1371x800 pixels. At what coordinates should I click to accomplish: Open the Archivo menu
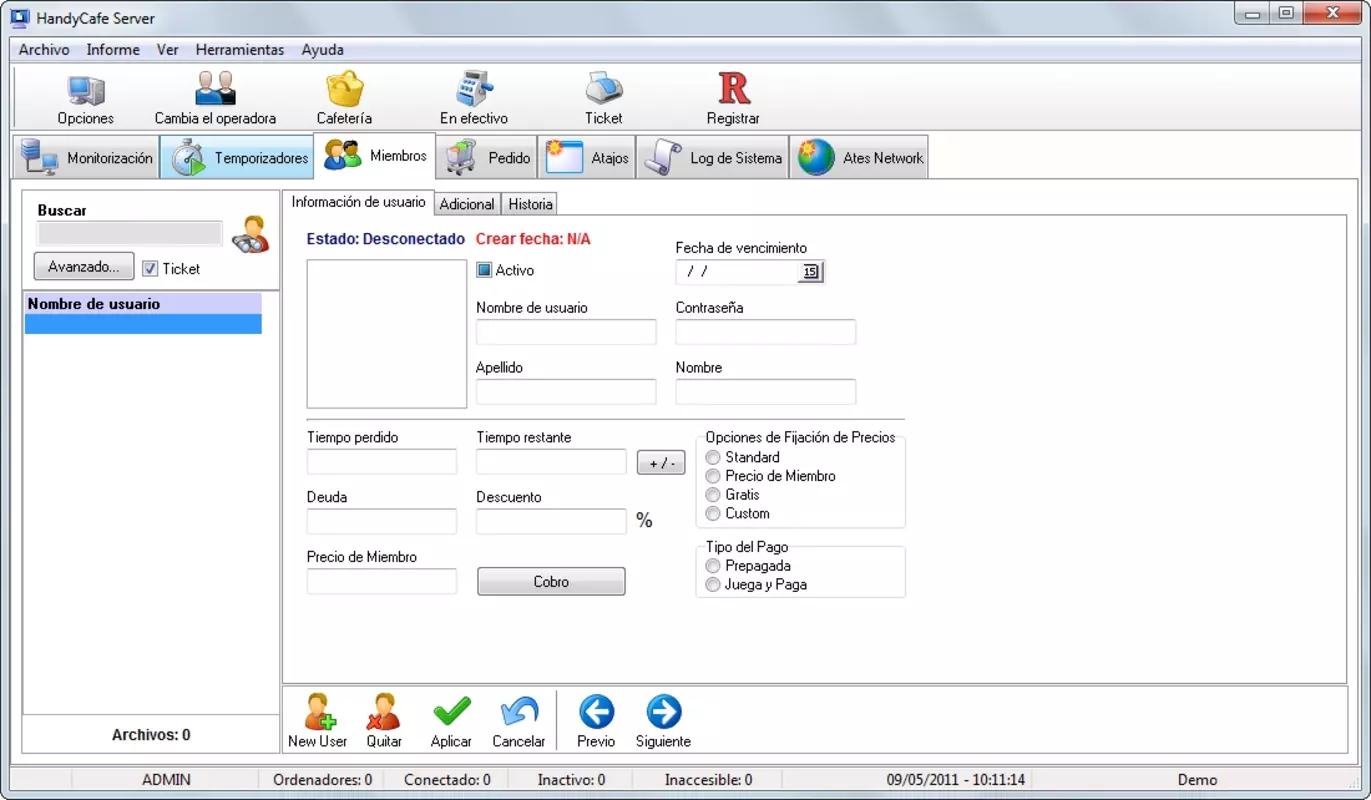tap(44, 49)
